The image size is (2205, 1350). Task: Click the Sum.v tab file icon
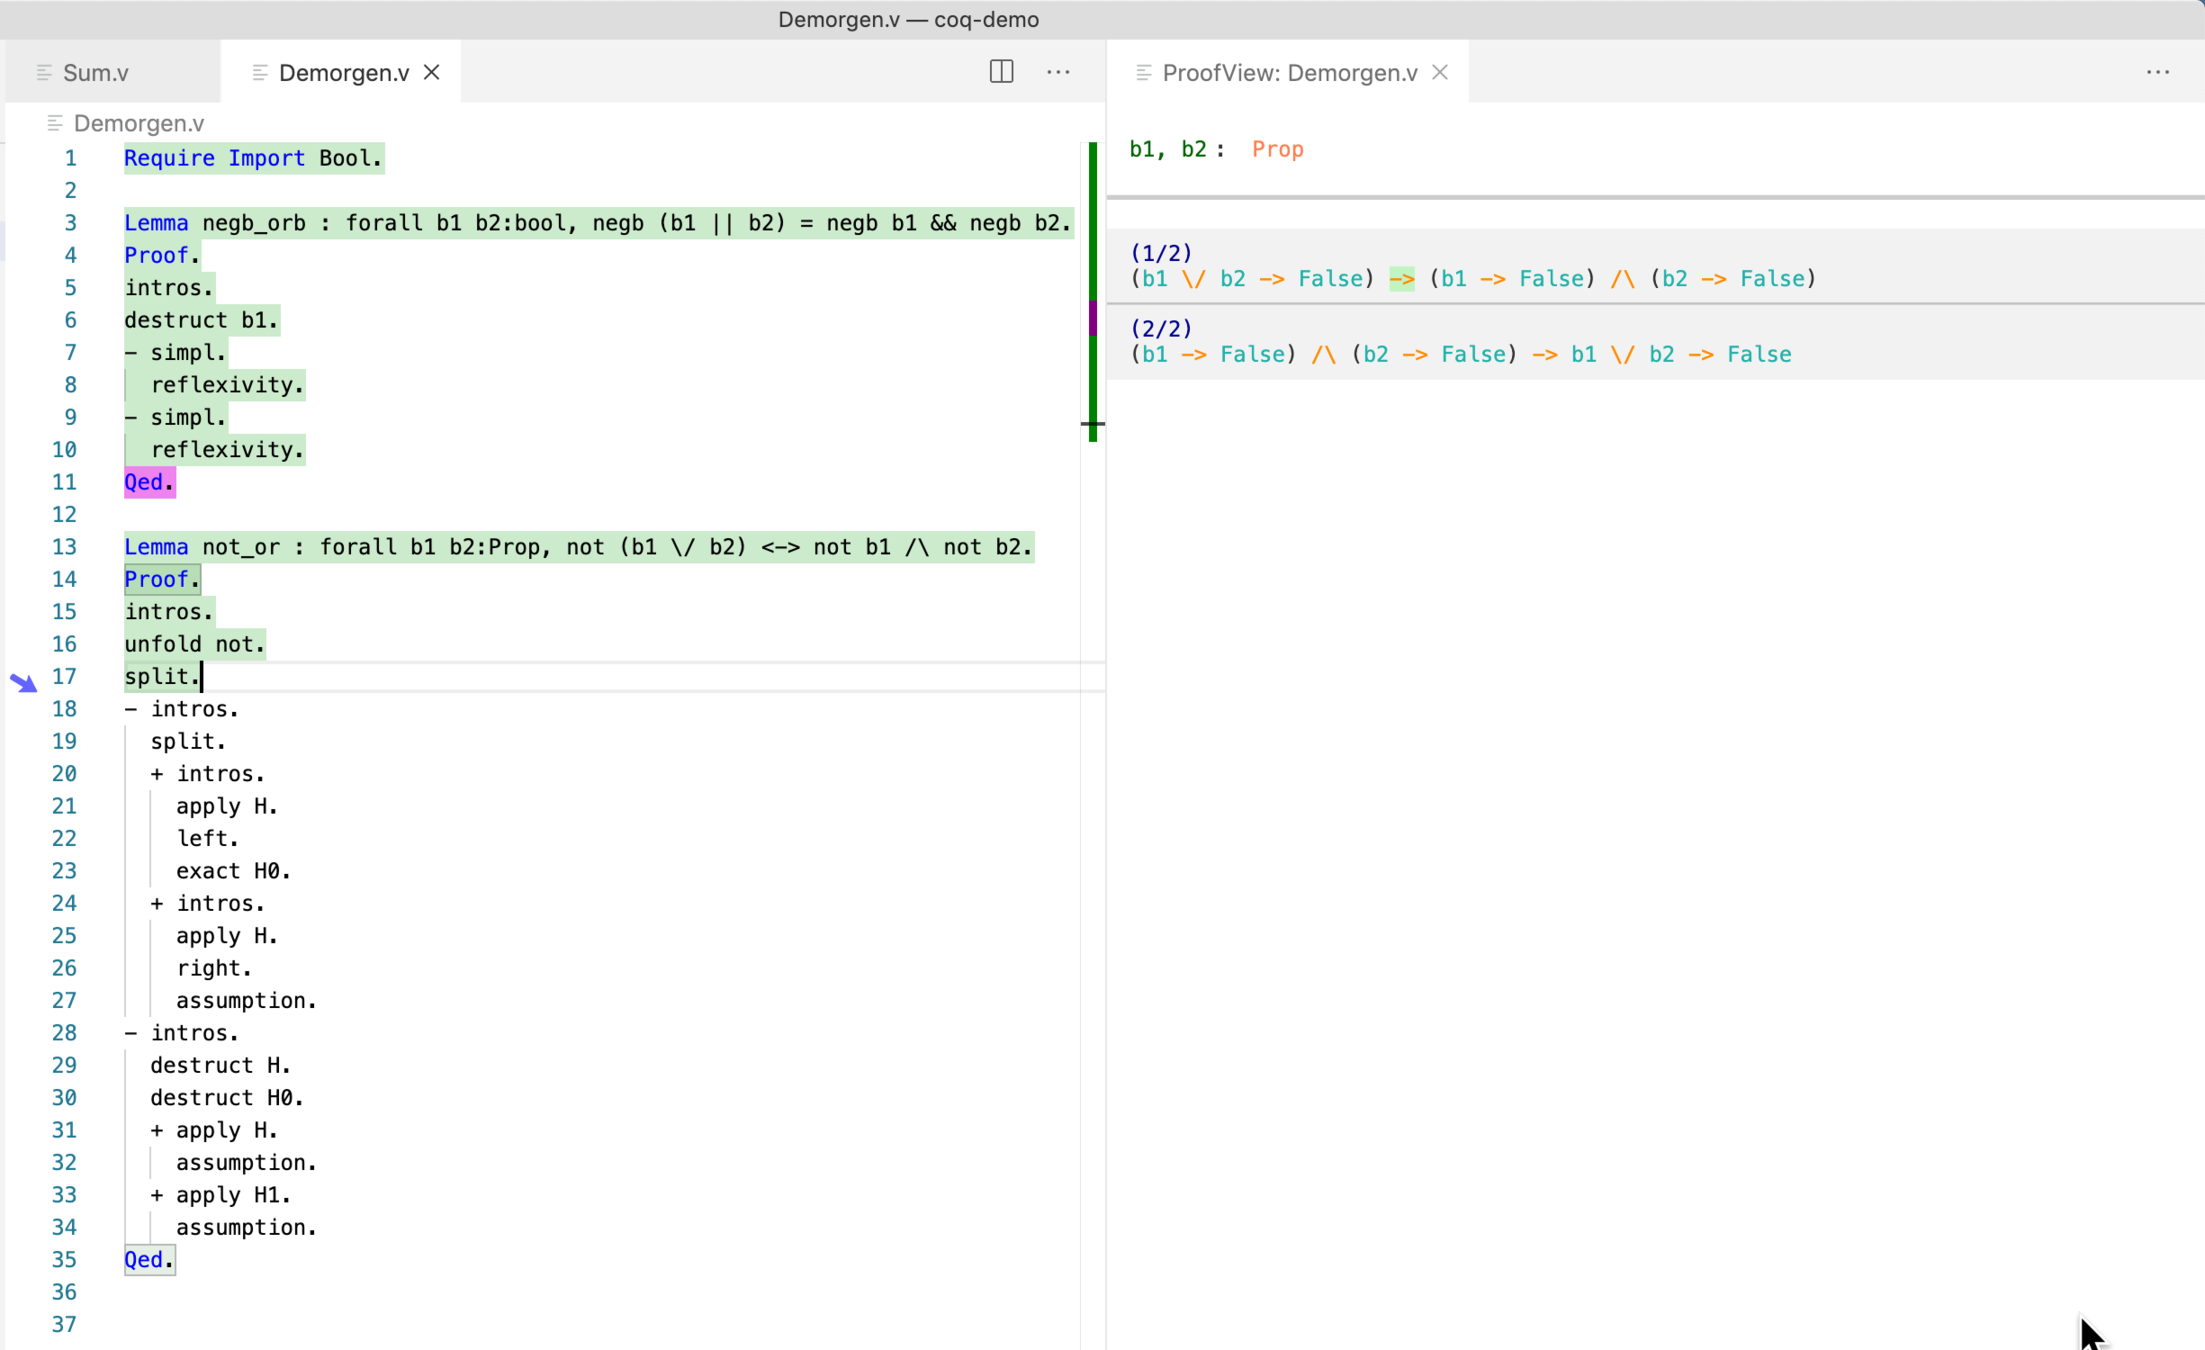44,73
